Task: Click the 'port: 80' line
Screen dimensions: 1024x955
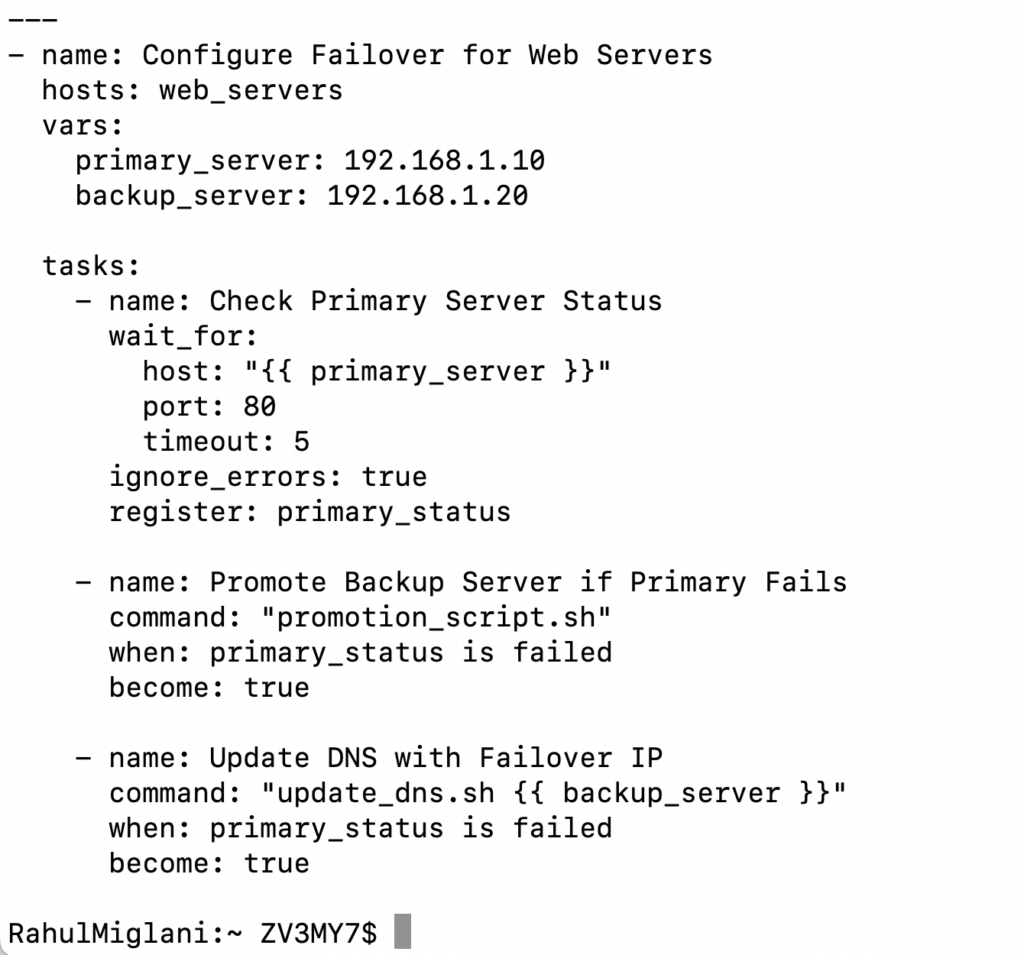Action: [209, 406]
